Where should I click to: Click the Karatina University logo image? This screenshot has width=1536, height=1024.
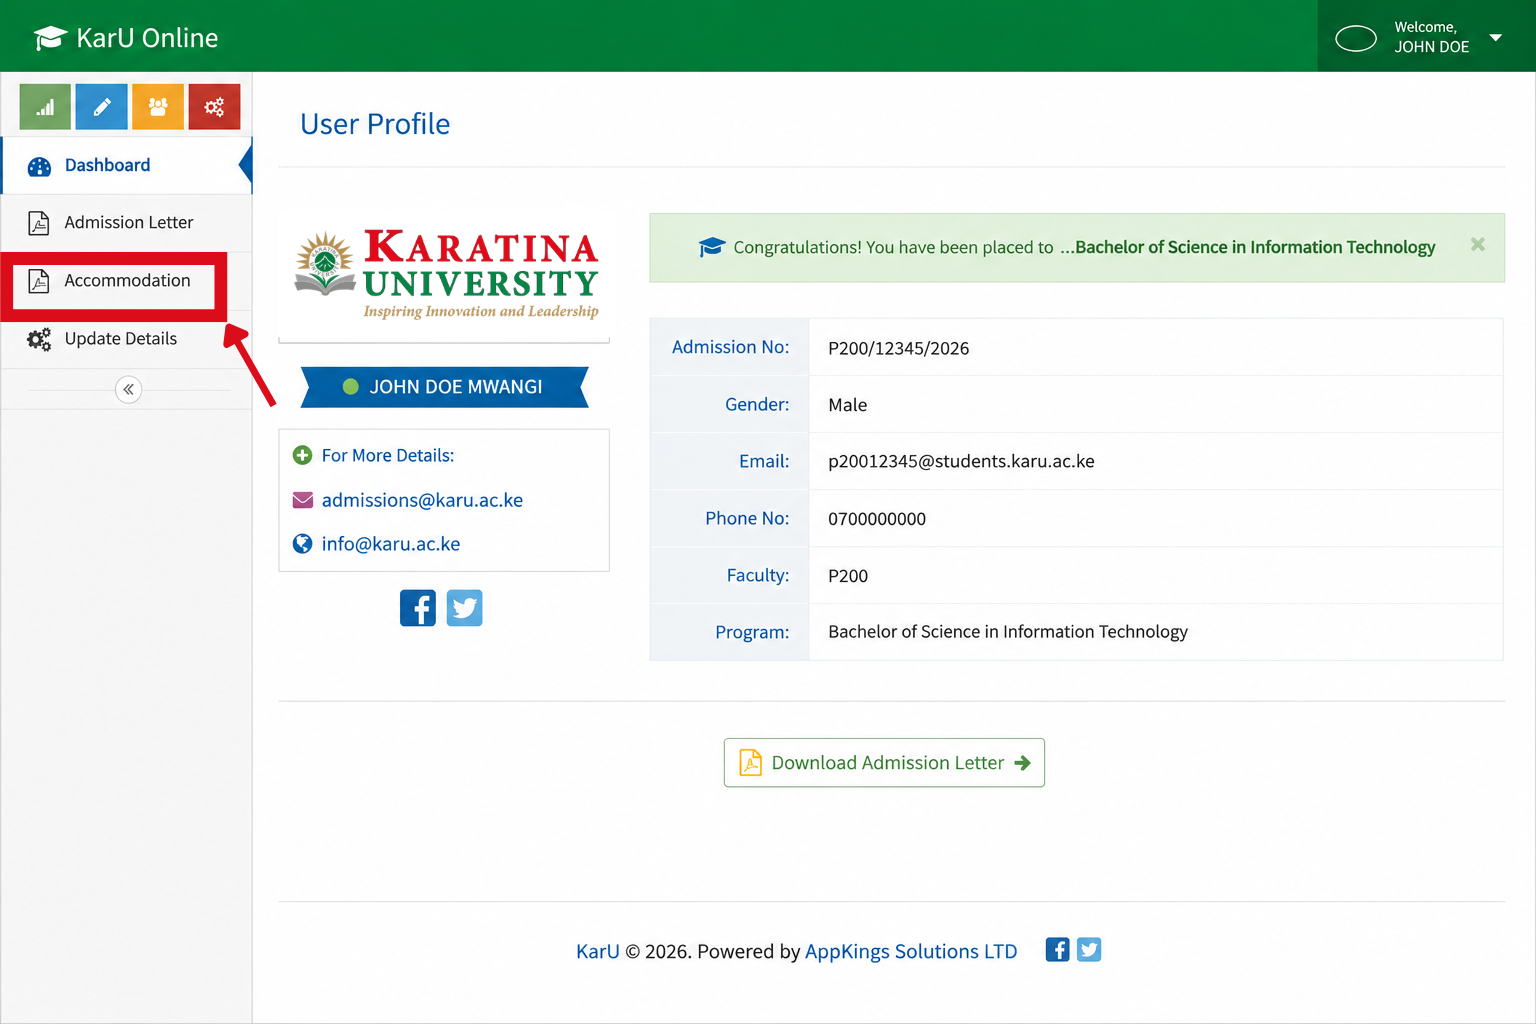coord(446,275)
